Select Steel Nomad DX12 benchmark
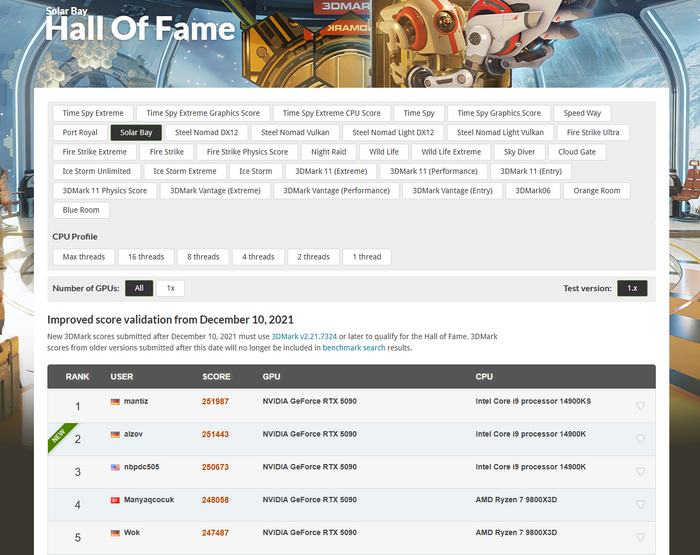700x555 pixels. (206, 132)
